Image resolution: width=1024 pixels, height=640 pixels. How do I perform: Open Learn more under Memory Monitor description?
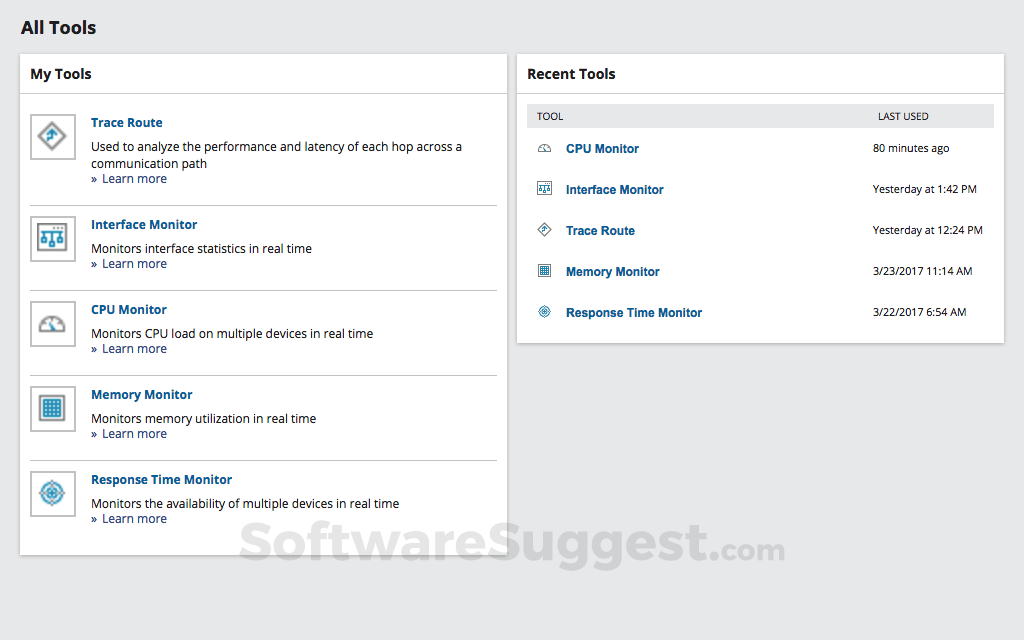pos(134,434)
